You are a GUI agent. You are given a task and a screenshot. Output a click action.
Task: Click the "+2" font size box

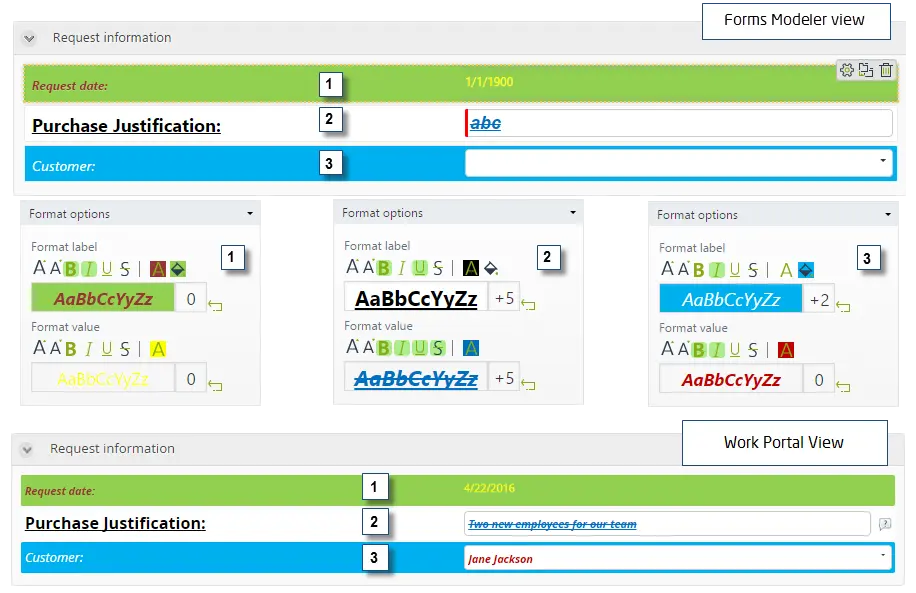click(818, 300)
